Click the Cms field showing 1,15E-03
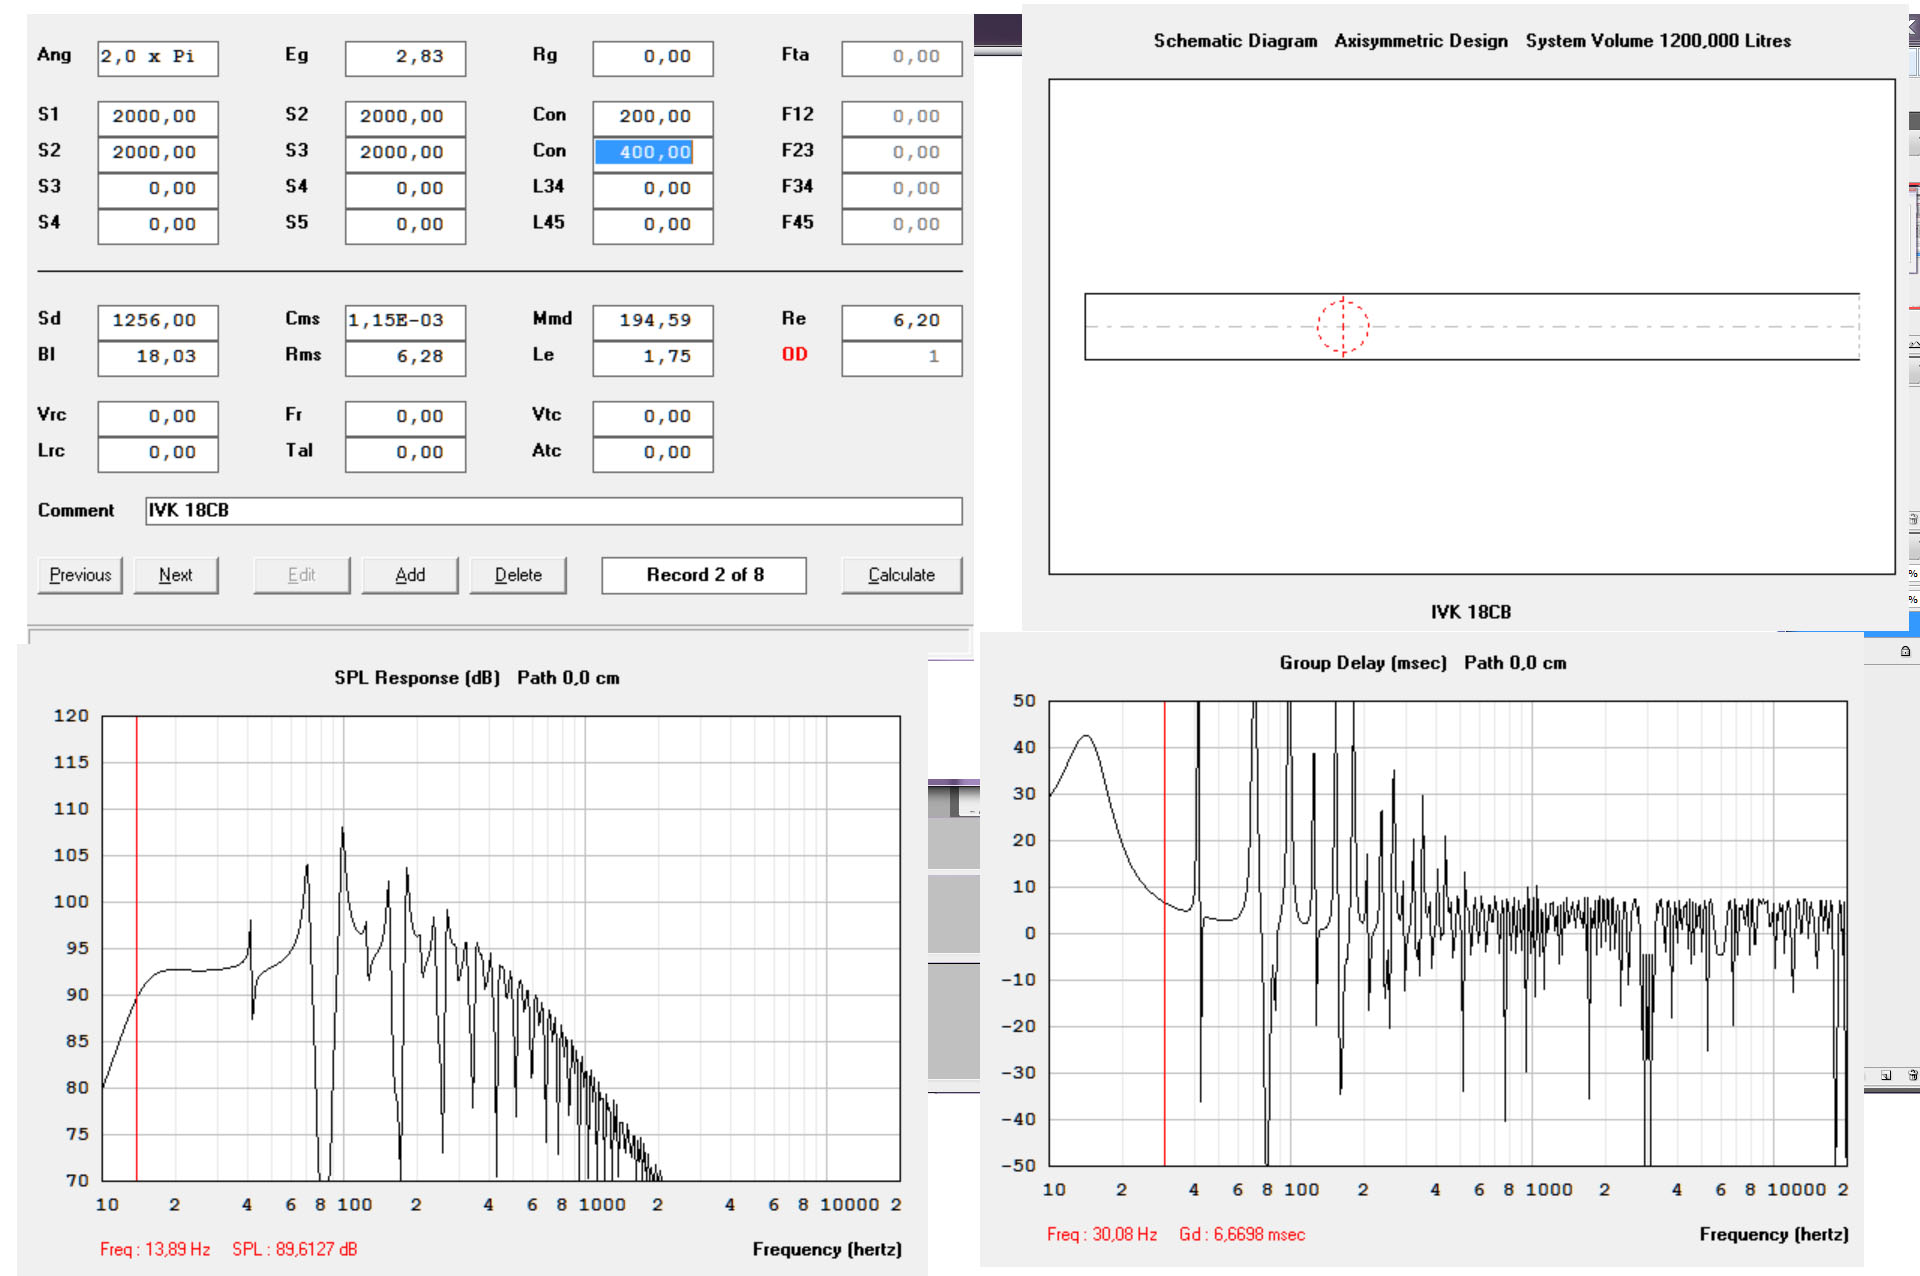 (405, 321)
